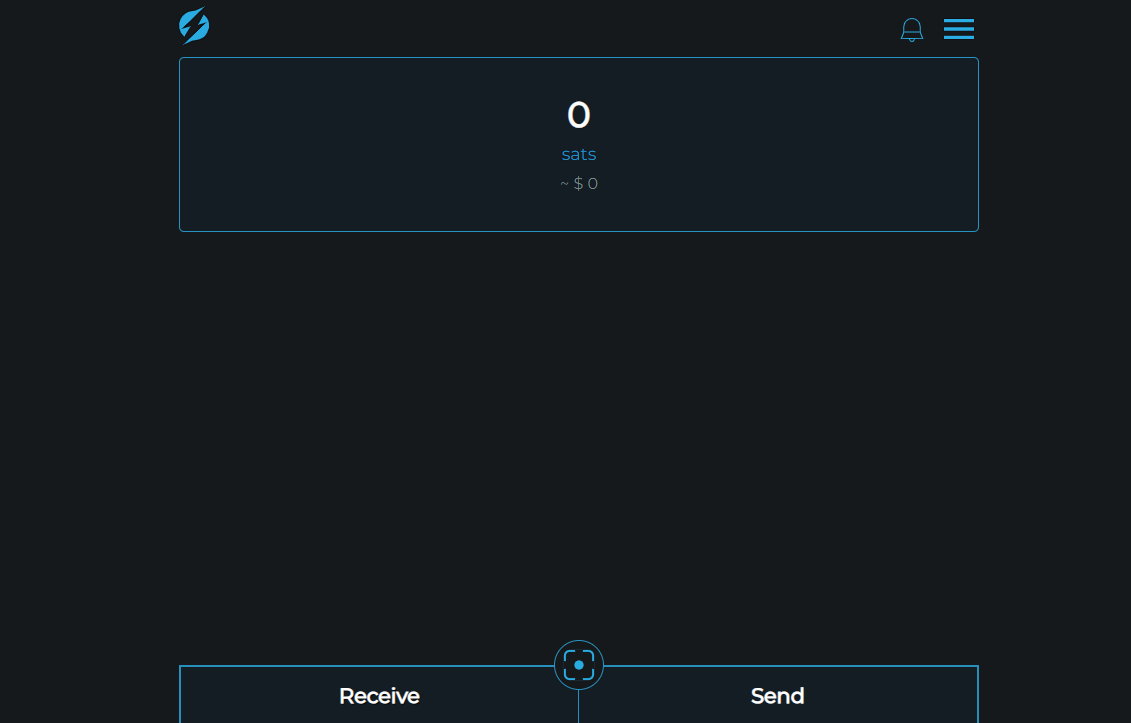Click the ~ $ 0 fiat value
1131x723 pixels.
tap(579, 184)
